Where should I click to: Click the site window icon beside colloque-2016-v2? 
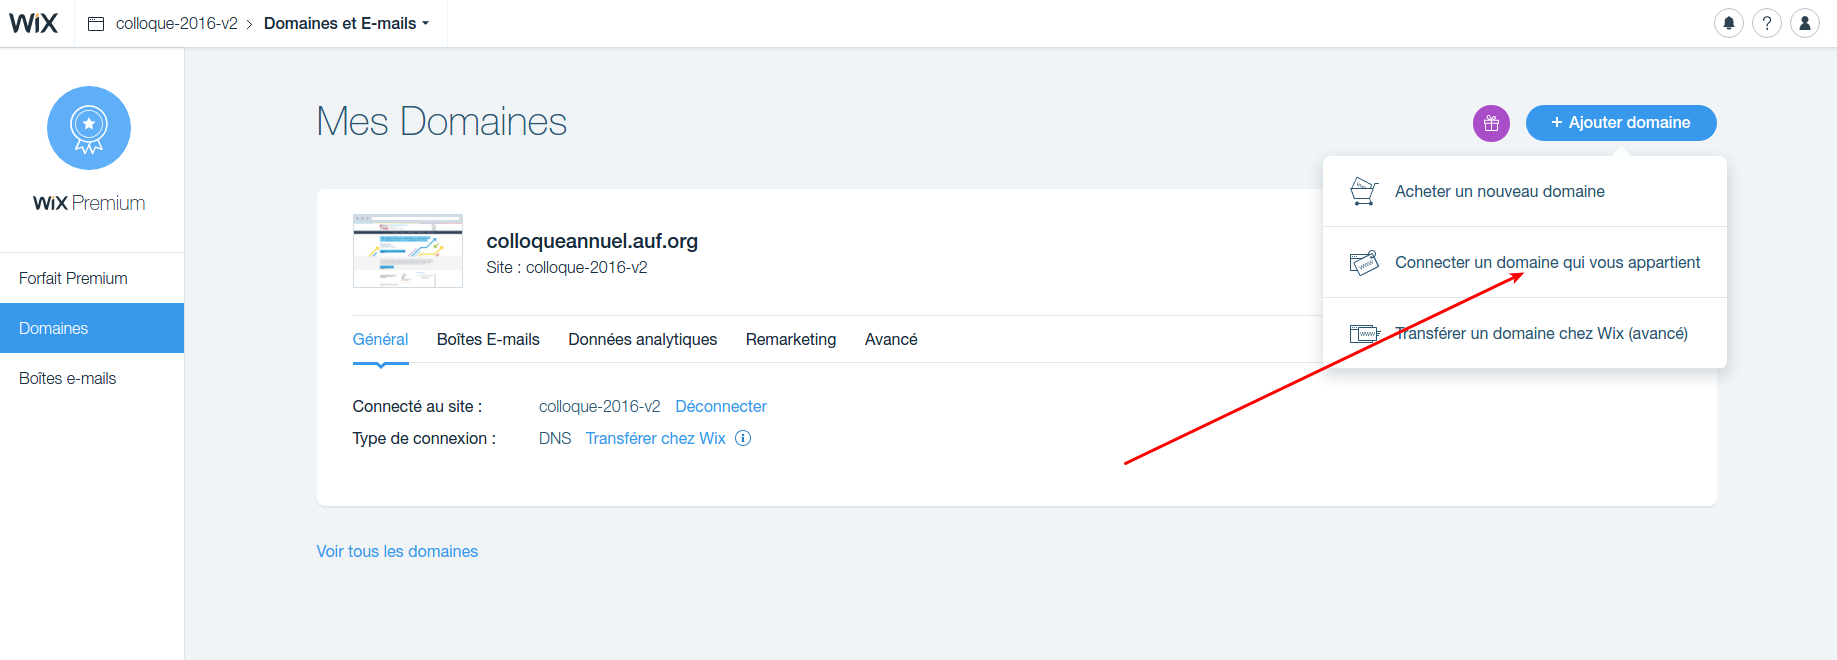click(x=96, y=23)
